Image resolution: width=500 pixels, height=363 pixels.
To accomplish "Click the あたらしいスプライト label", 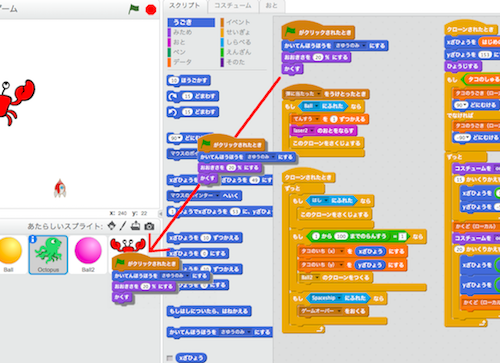I will tap(65, 226).
